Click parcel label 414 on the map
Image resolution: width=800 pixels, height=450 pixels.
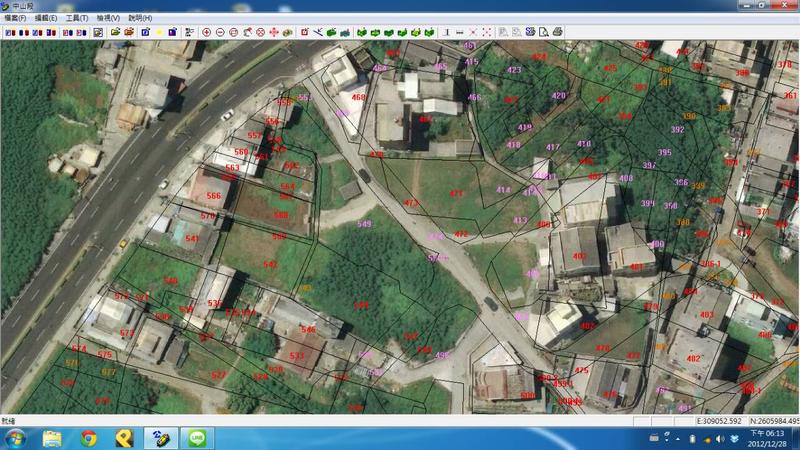503,190
